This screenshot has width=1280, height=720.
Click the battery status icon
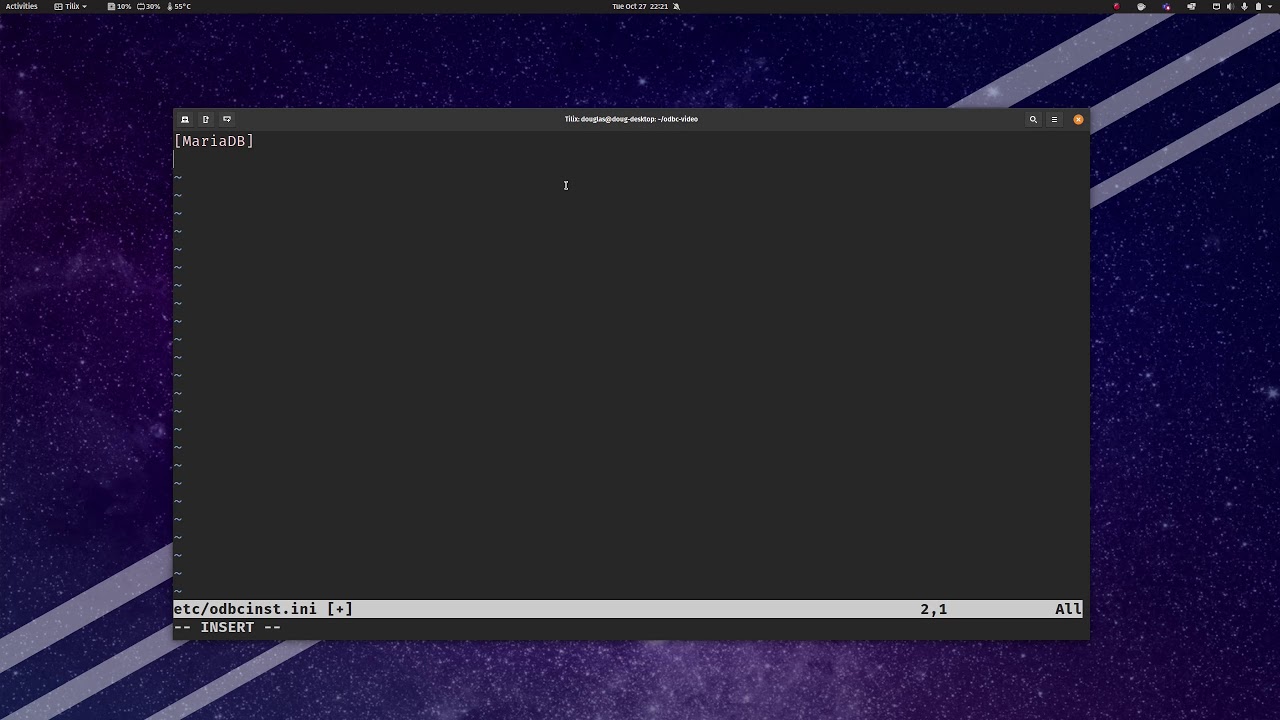pyautogui.click(x=1258, y=6)
